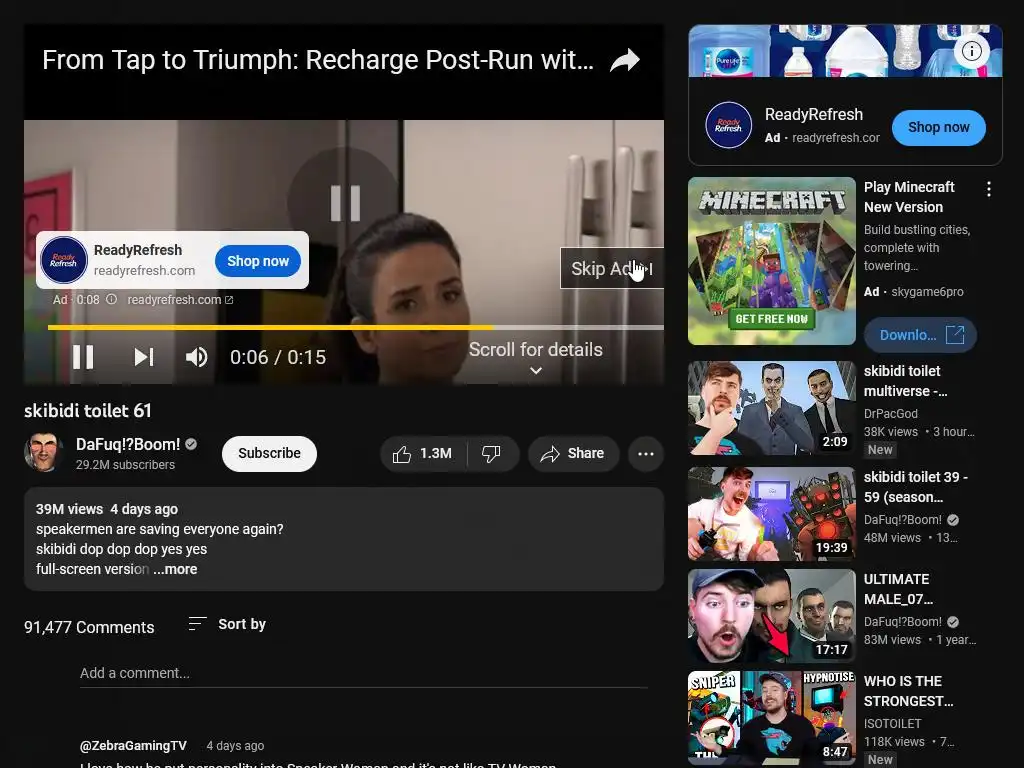This screenshot has height=768, width=1024.
Task: Open the DaFuq!?Boom! channel name link
Action: tap(128, 445)
